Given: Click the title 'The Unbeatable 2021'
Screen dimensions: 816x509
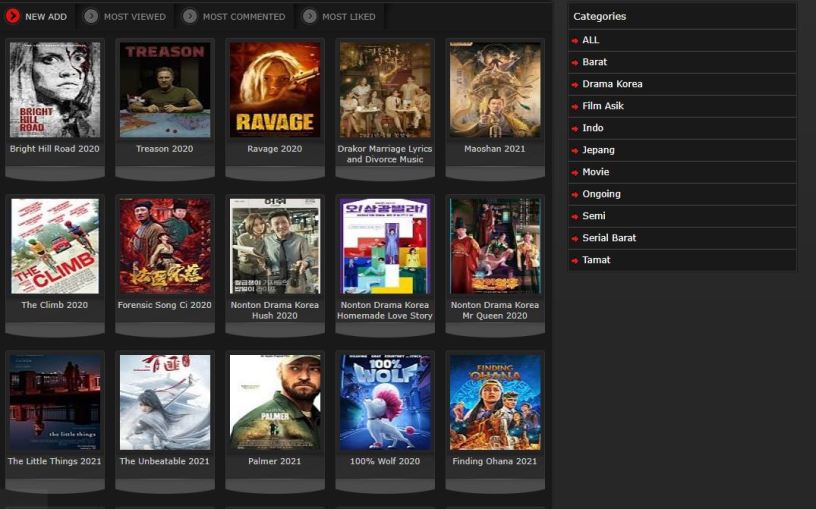Looking at the screenshot, I should 164,461.
